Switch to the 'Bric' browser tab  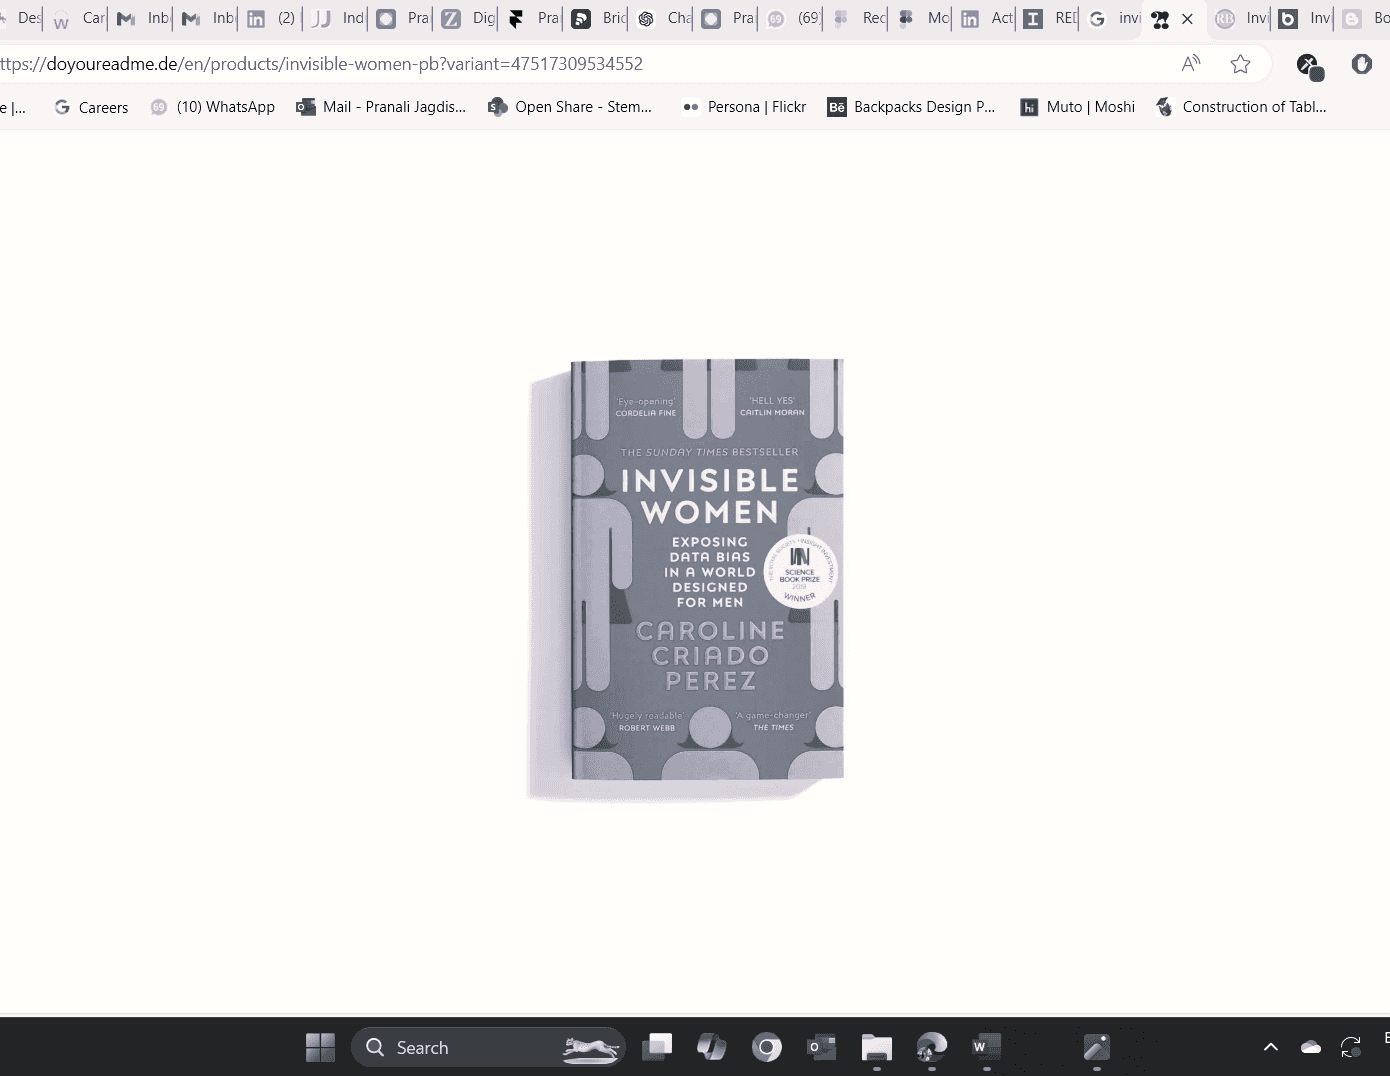click(x=598, y=19)
